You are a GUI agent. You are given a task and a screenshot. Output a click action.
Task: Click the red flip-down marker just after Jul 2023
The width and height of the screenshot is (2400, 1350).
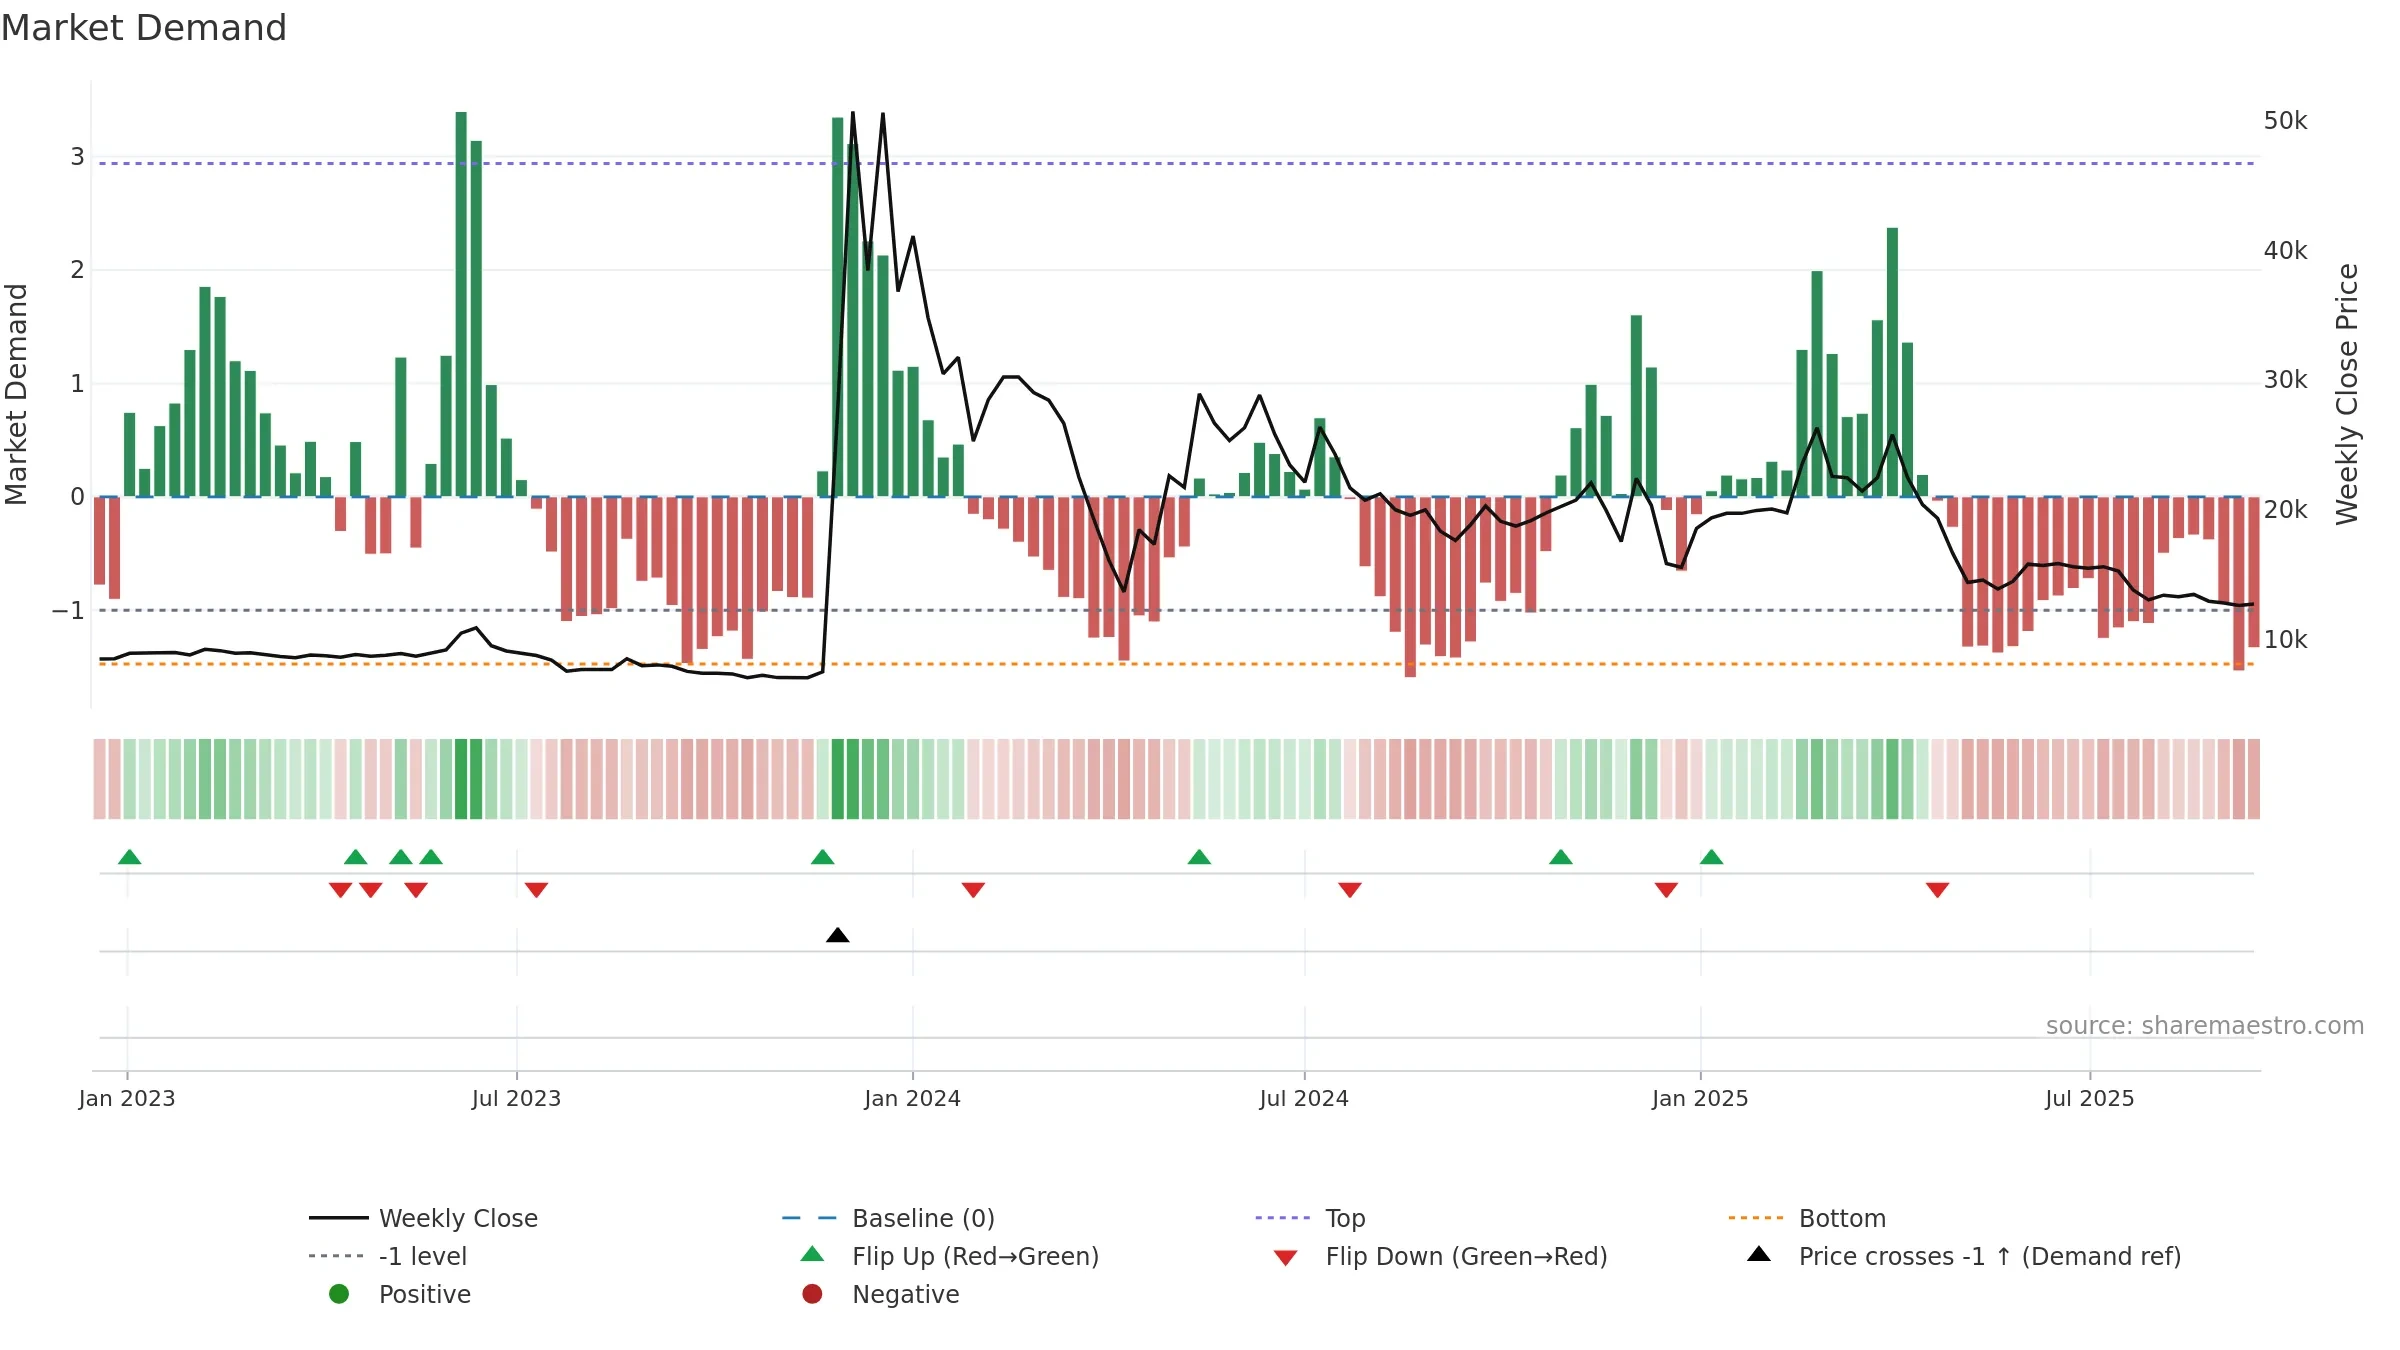click(x=536, y=890)
